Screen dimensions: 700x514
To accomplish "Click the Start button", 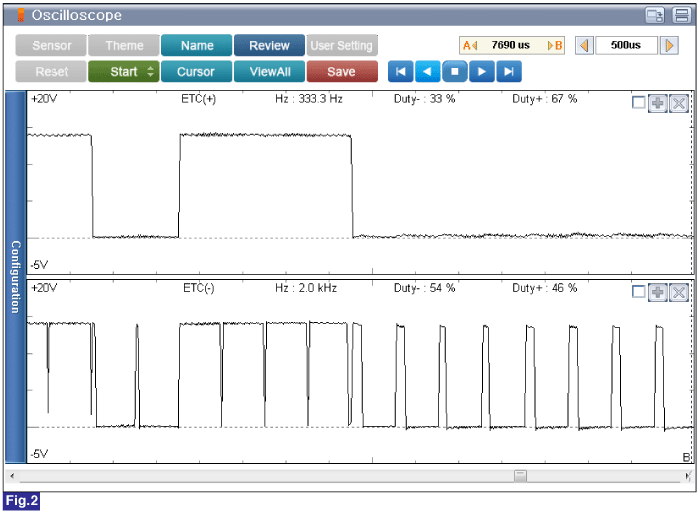I will (x=124, y=71).
